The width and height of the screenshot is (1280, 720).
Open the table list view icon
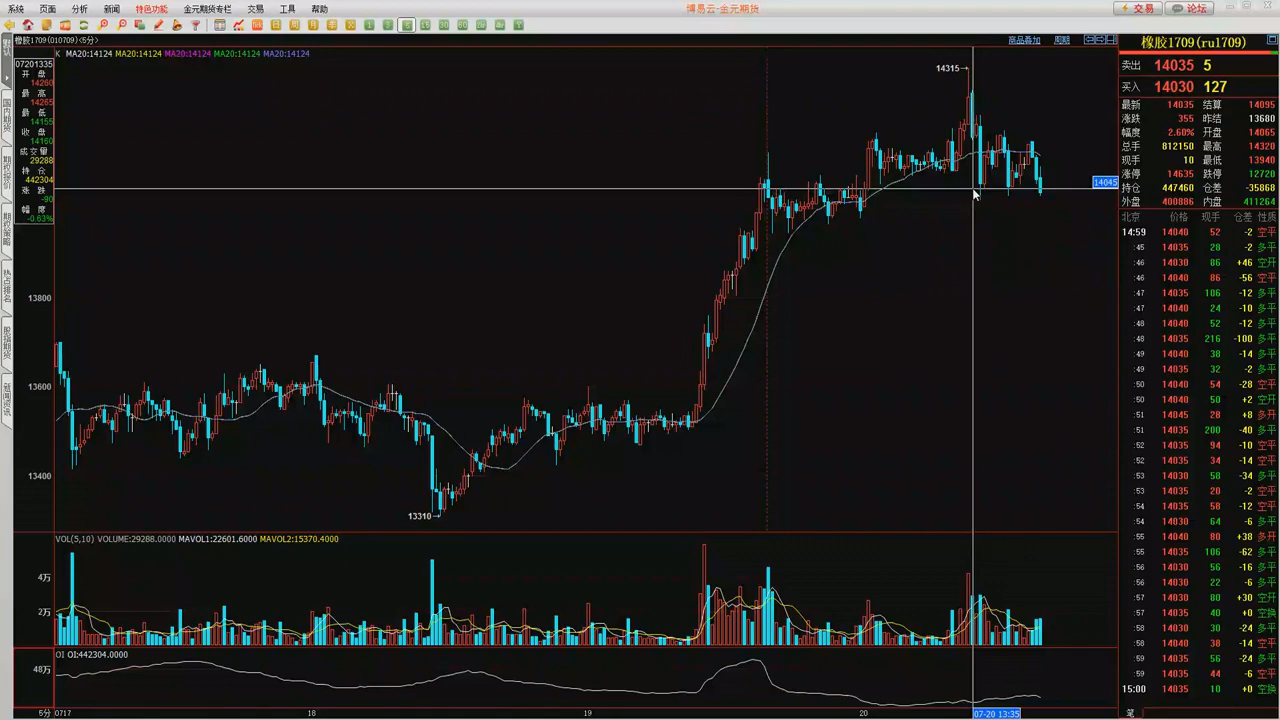220,25
